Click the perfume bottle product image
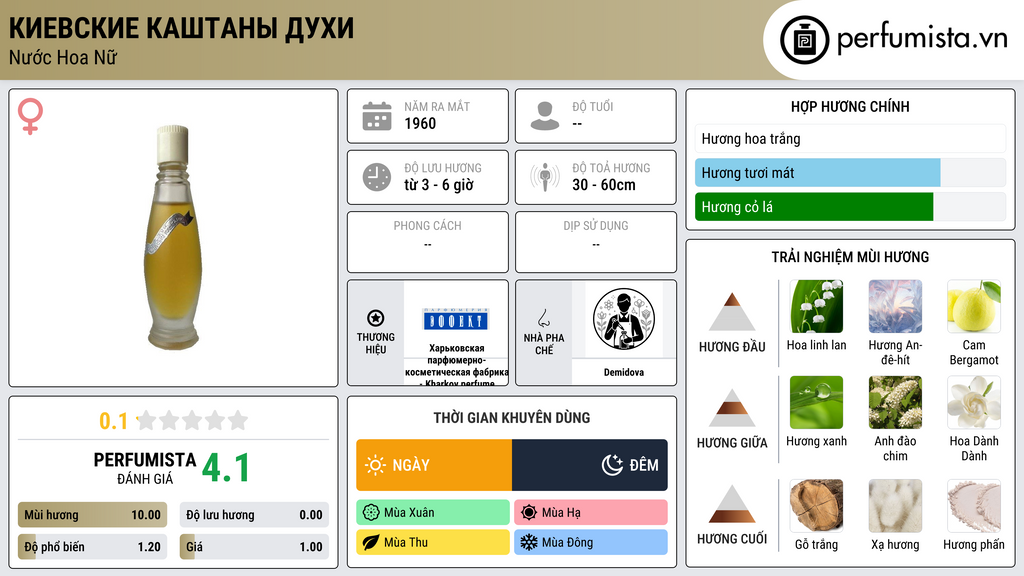 click(x=172, y=237)
